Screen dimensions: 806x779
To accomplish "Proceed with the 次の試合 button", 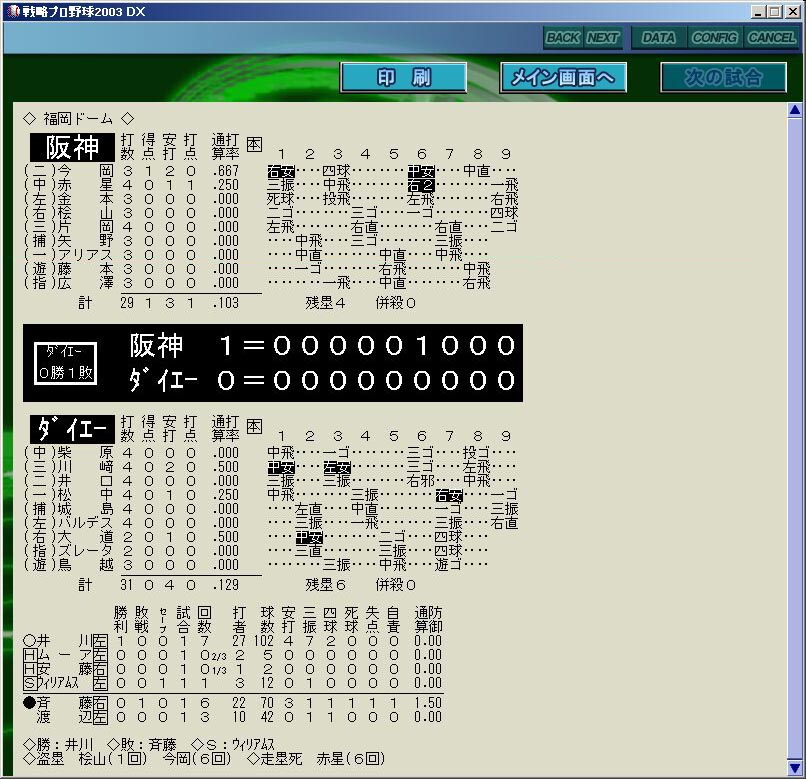I will coord(723,77).
